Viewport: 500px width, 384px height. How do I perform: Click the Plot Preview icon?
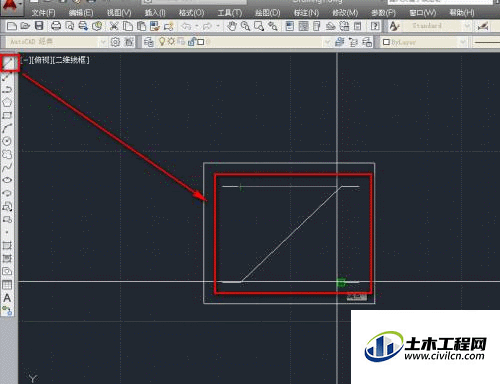[x=69, y=26]
